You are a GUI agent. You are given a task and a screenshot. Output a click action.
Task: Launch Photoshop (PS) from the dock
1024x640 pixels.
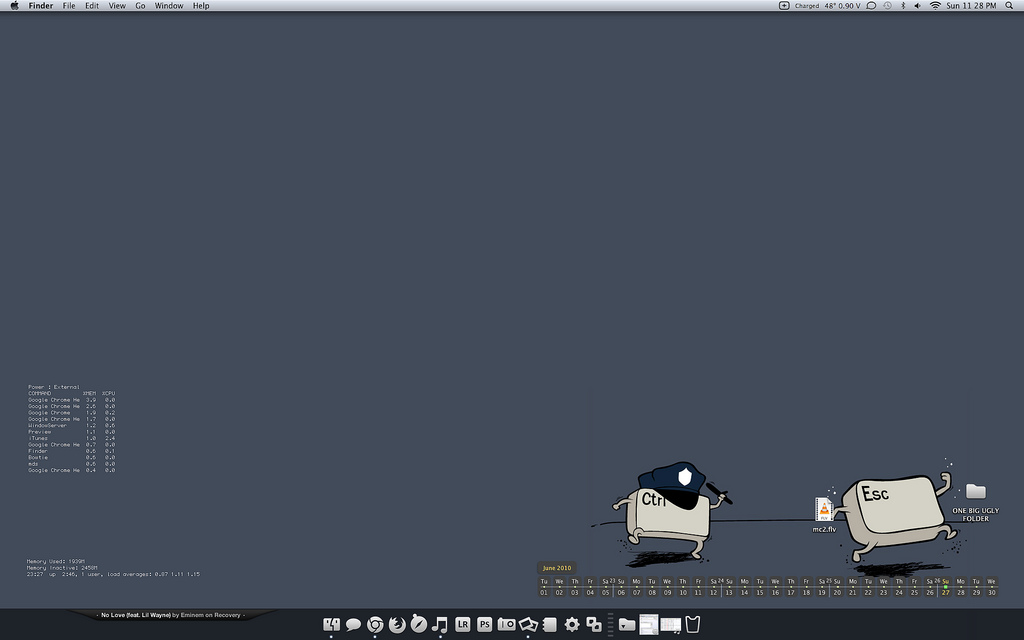click(485, 624)
